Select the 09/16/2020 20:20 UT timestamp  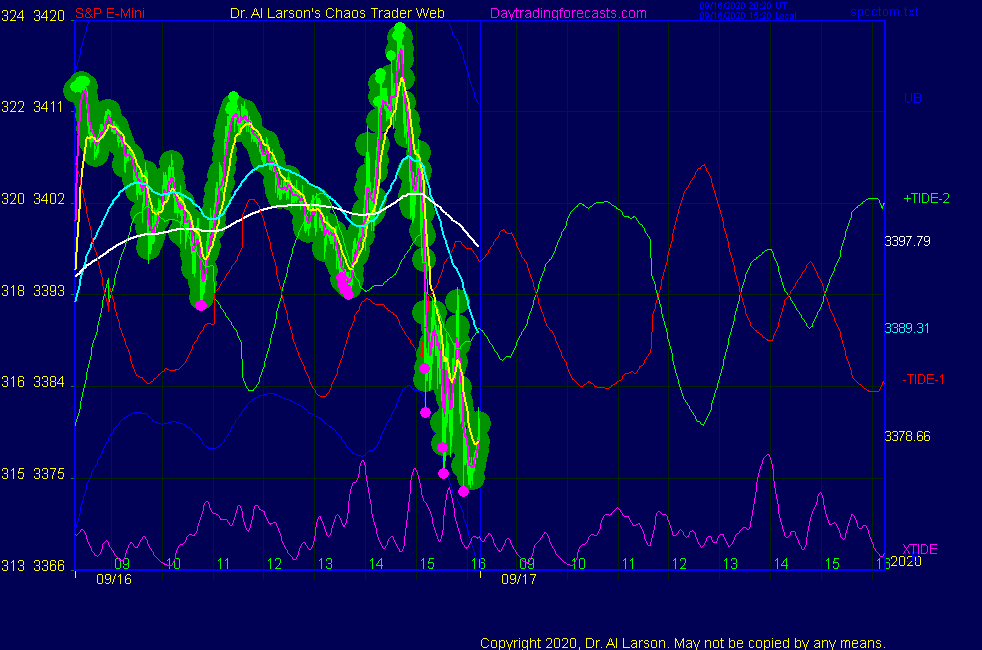click(743, 6)
